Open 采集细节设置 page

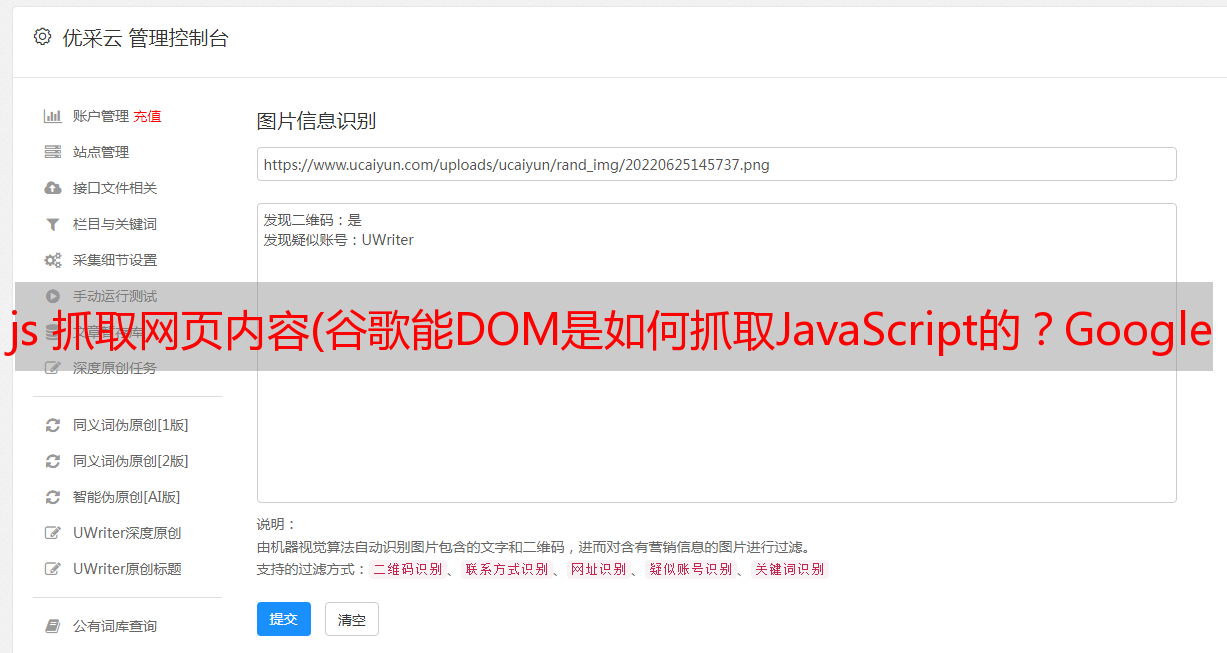tap(115, 260)
